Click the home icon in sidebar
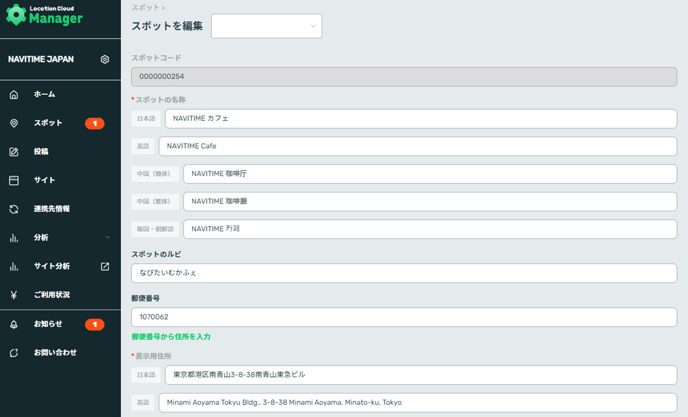This screenshot has height=417, width=688. 14,94
